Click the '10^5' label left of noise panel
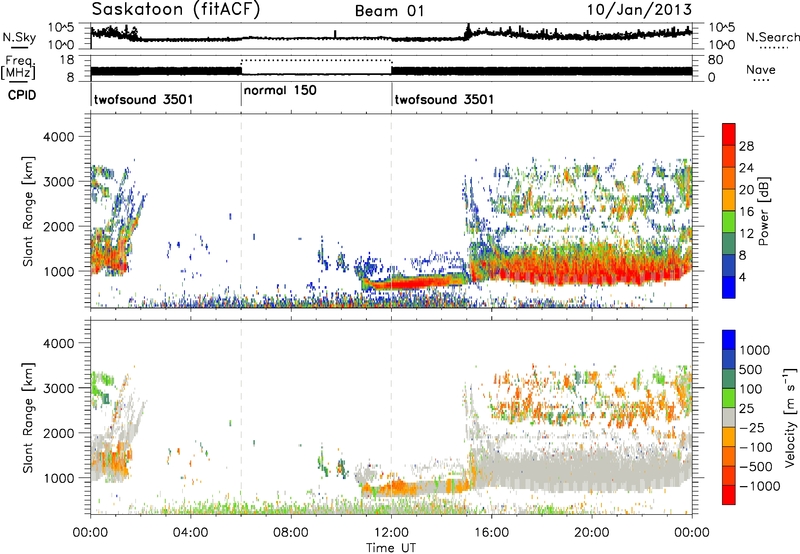 [59, 28]
